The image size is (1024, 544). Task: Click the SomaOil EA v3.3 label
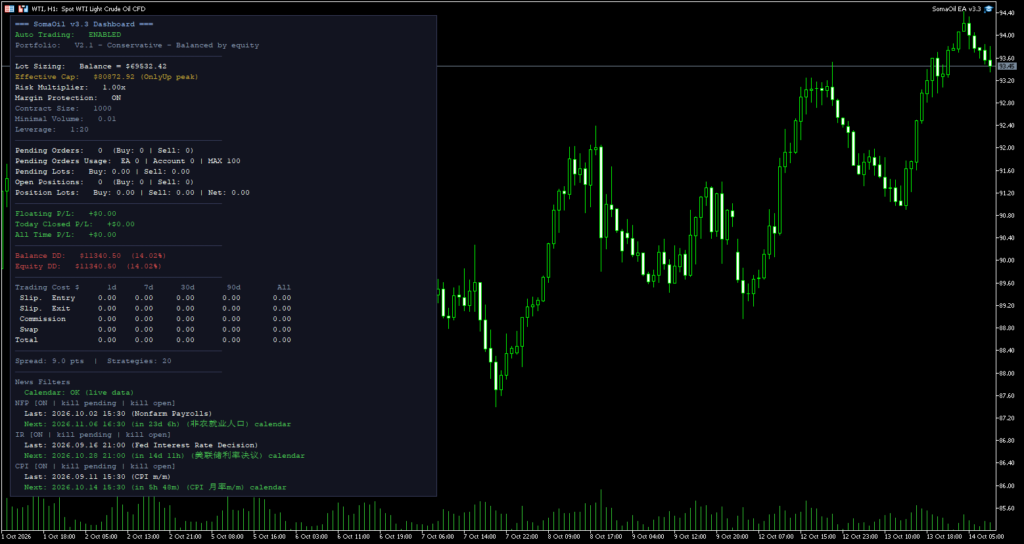pos(956,8)
